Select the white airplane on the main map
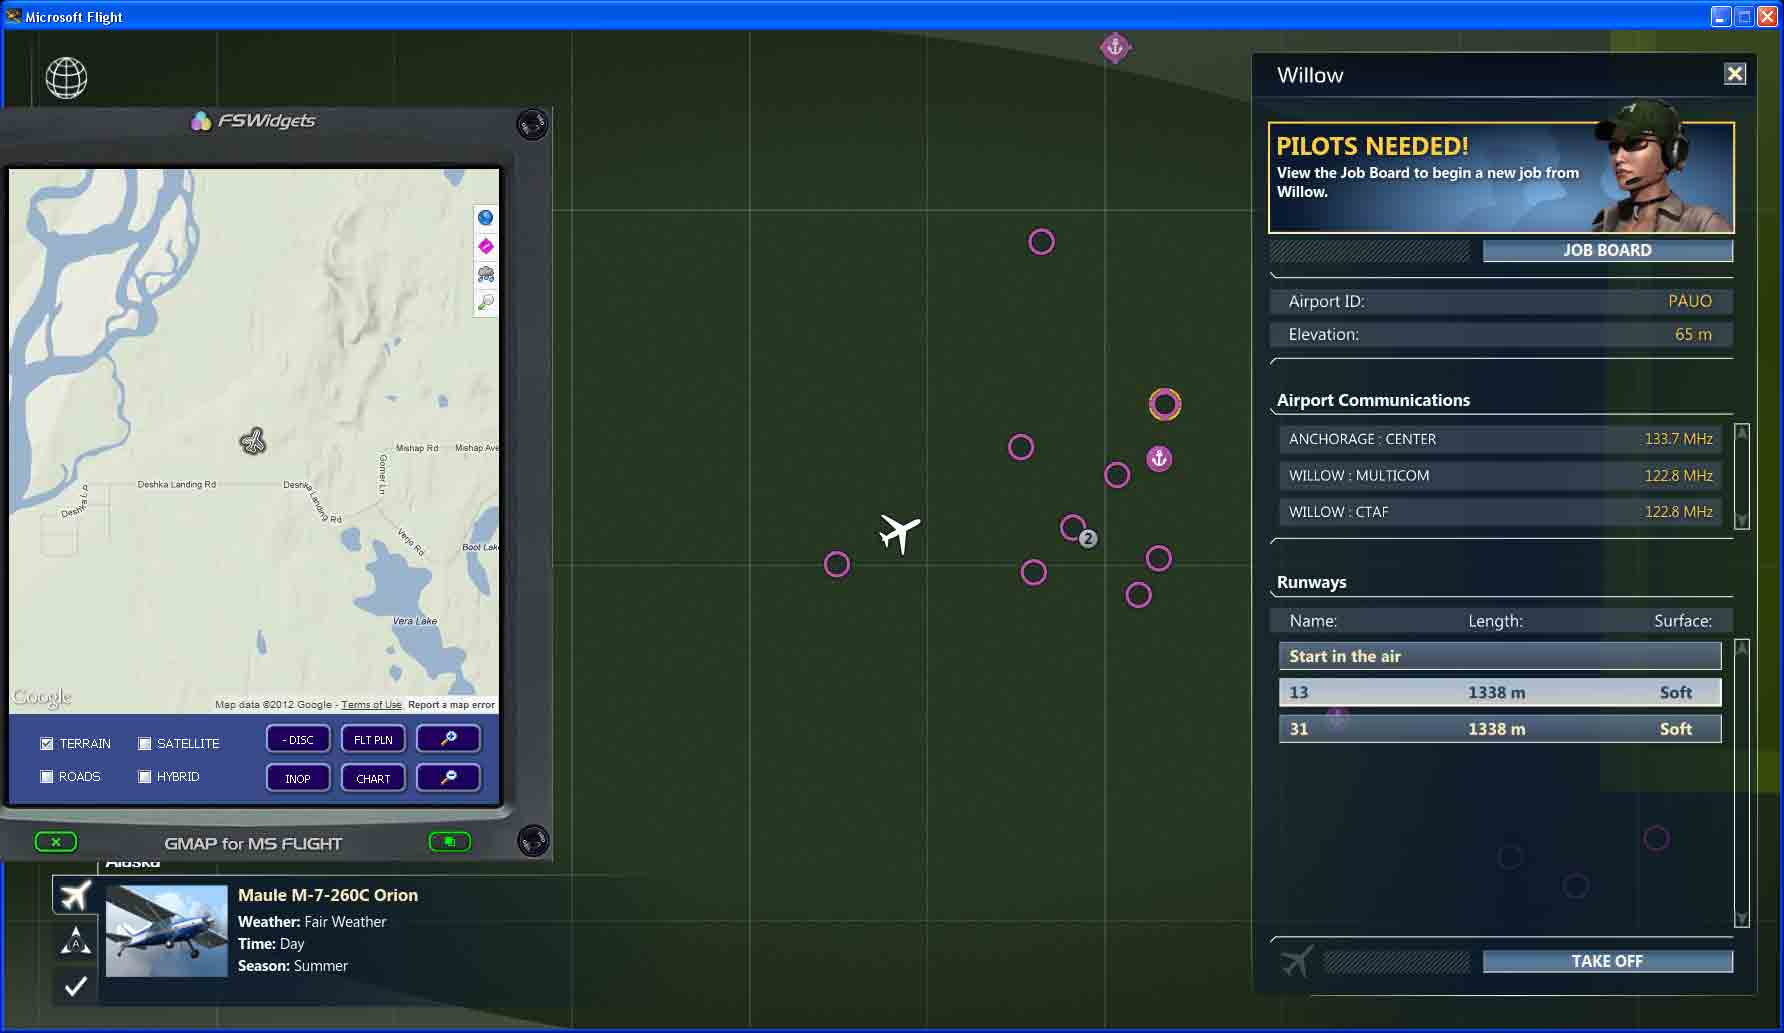1784x1033 pixels. [899, 533]
